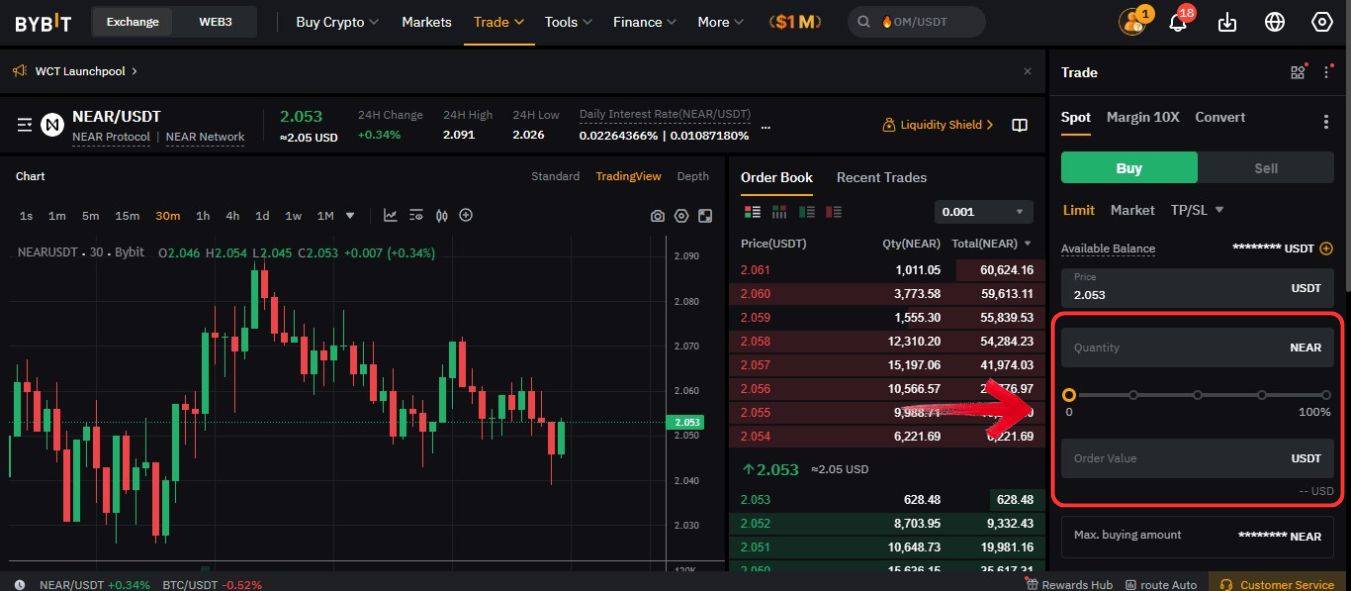The image size is (1351, 591).
Task: Select the Sell side toggle
Action: [x=1266, y=168]
